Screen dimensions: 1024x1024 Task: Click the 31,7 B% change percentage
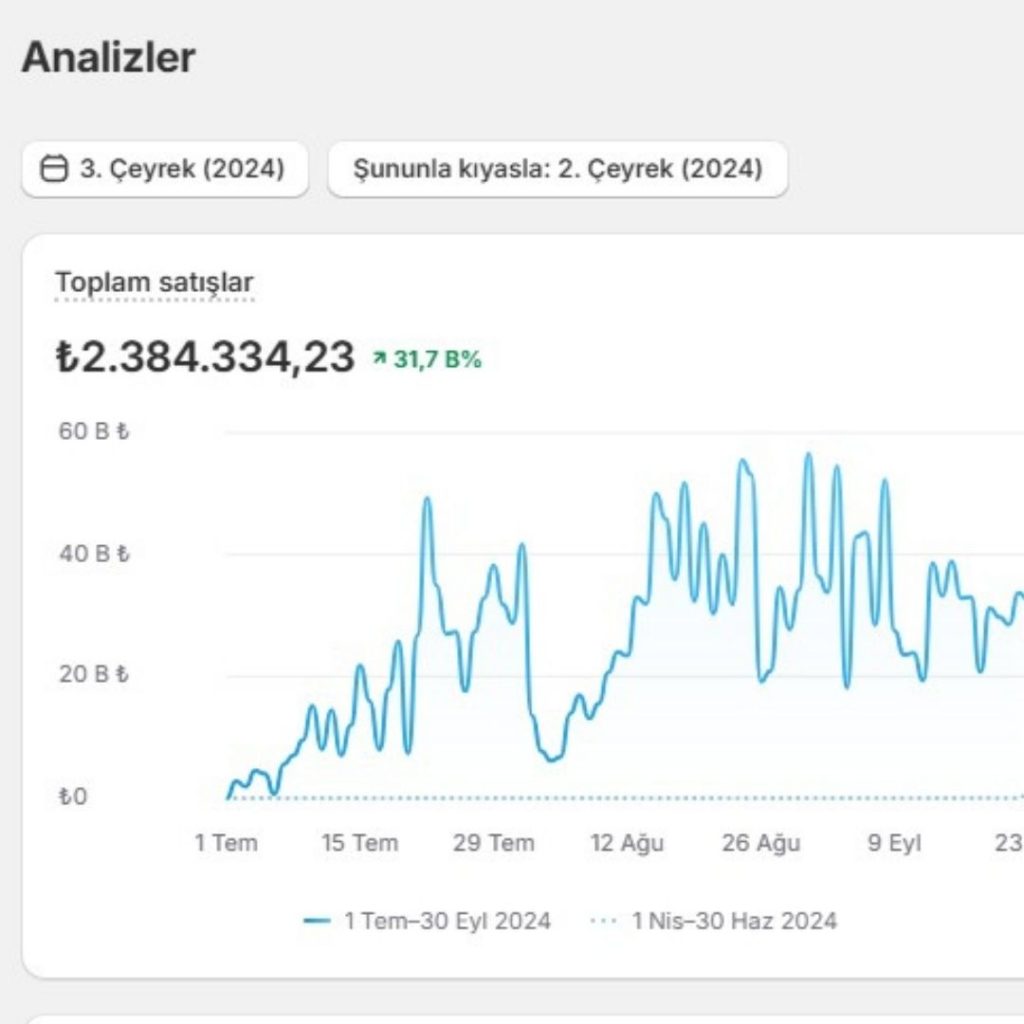[437, 359]
